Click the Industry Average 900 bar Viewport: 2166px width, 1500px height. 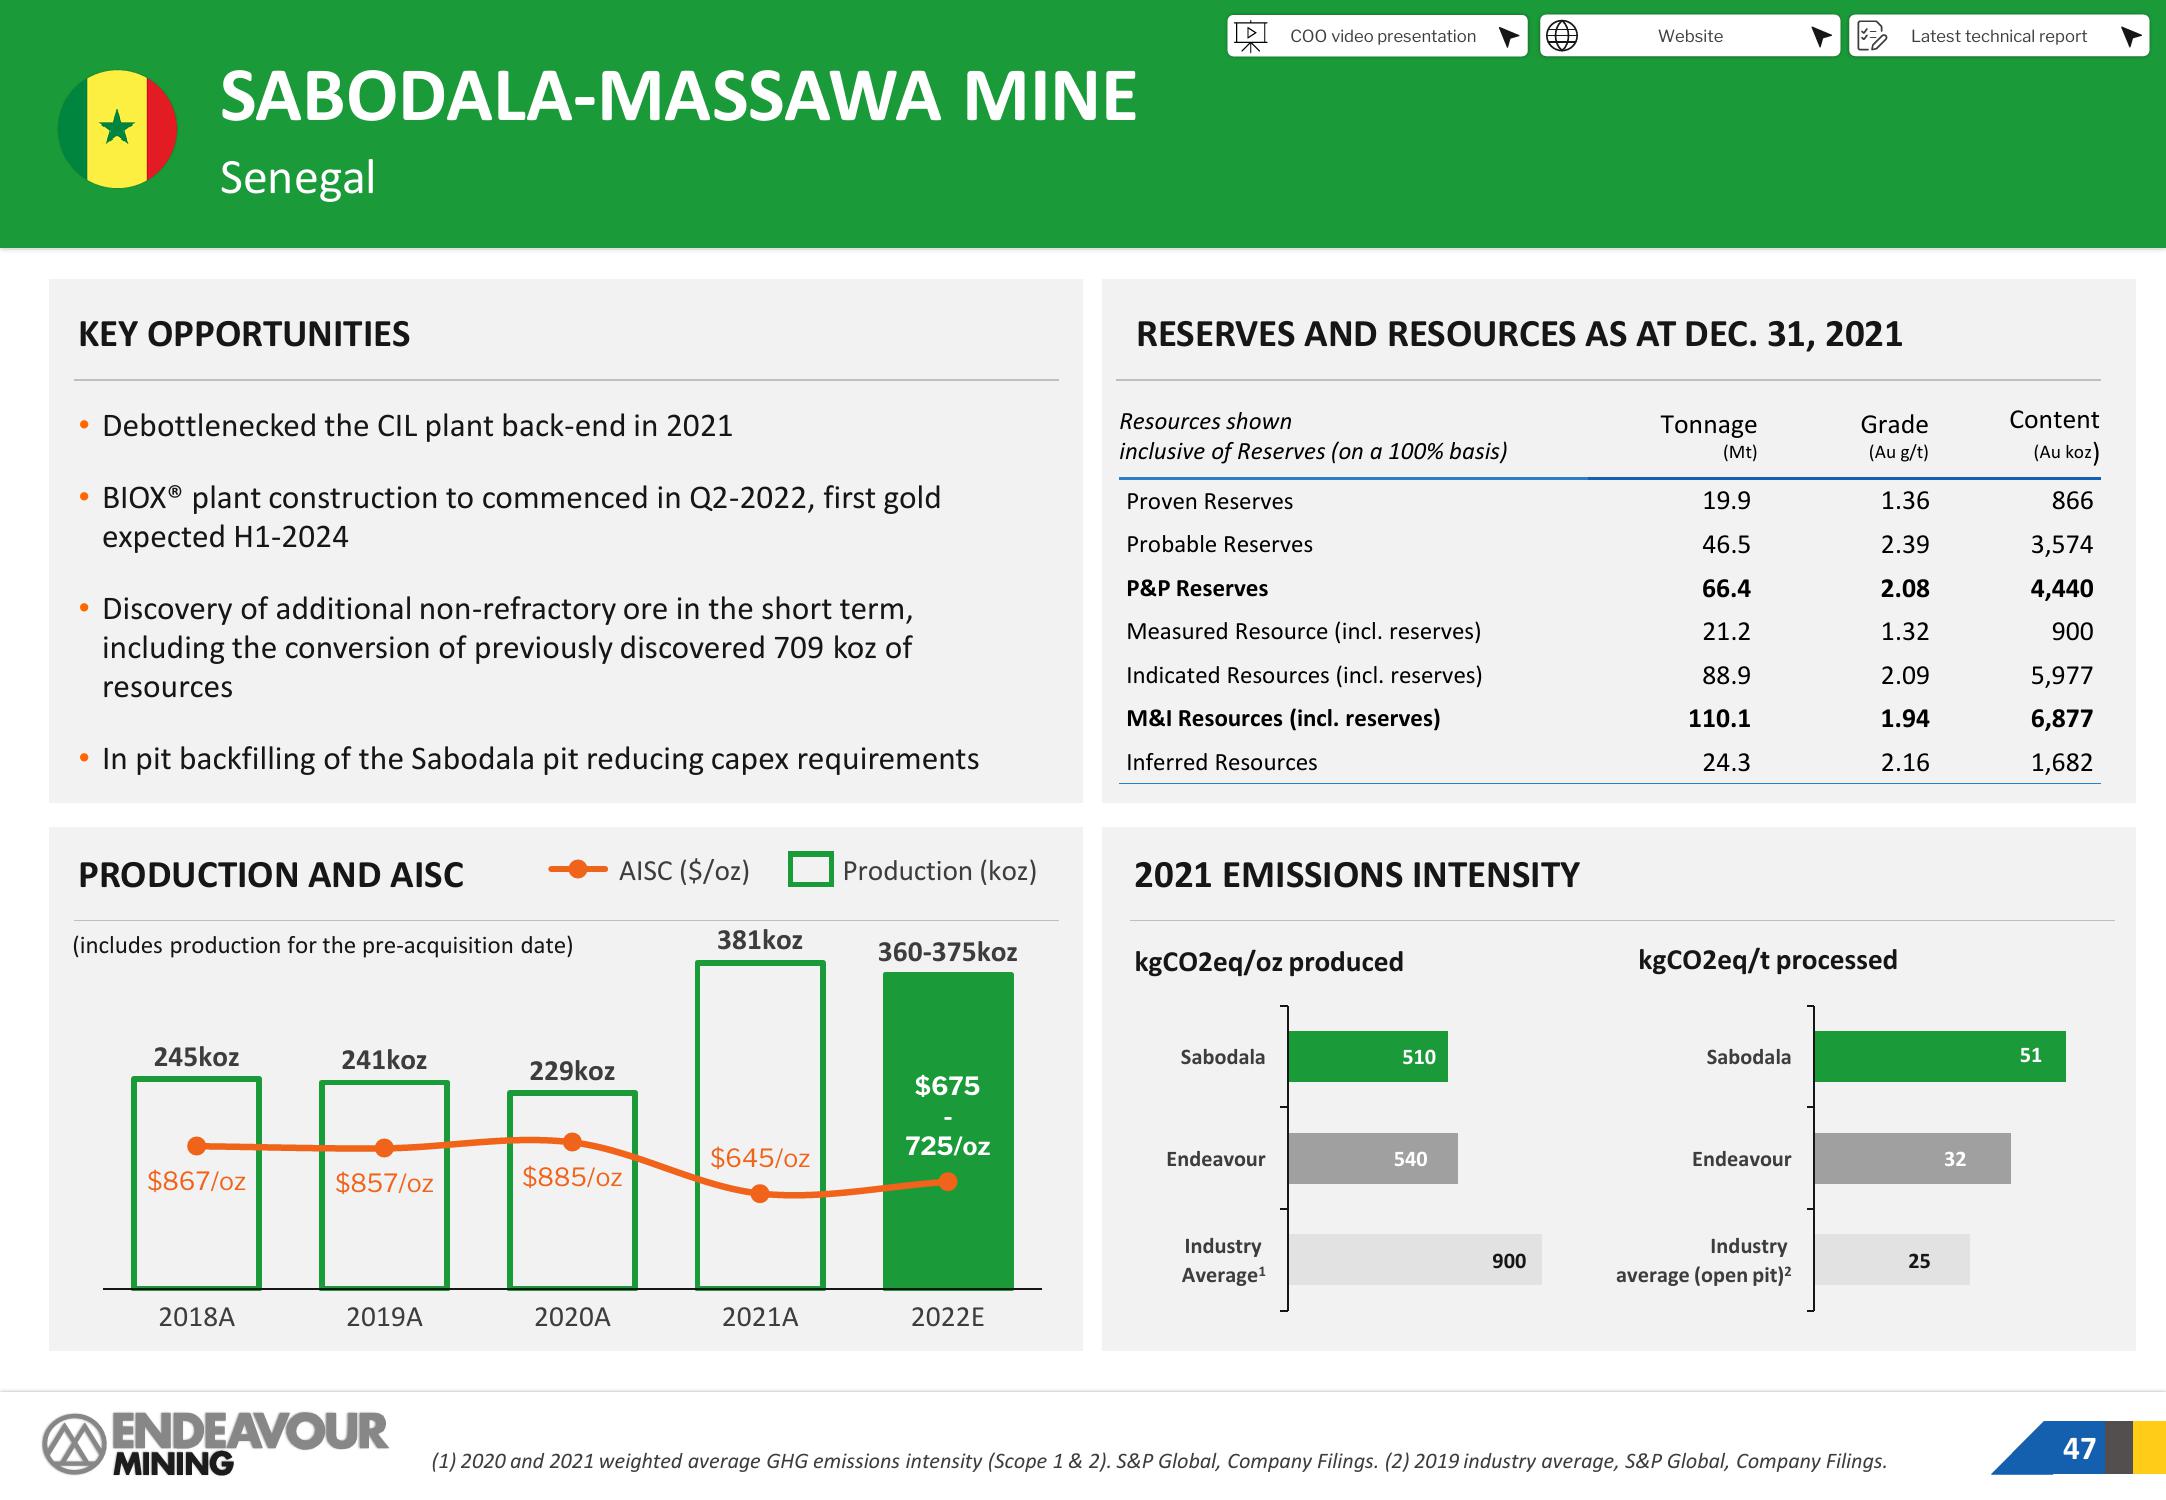click(x=1415, y=1260)
